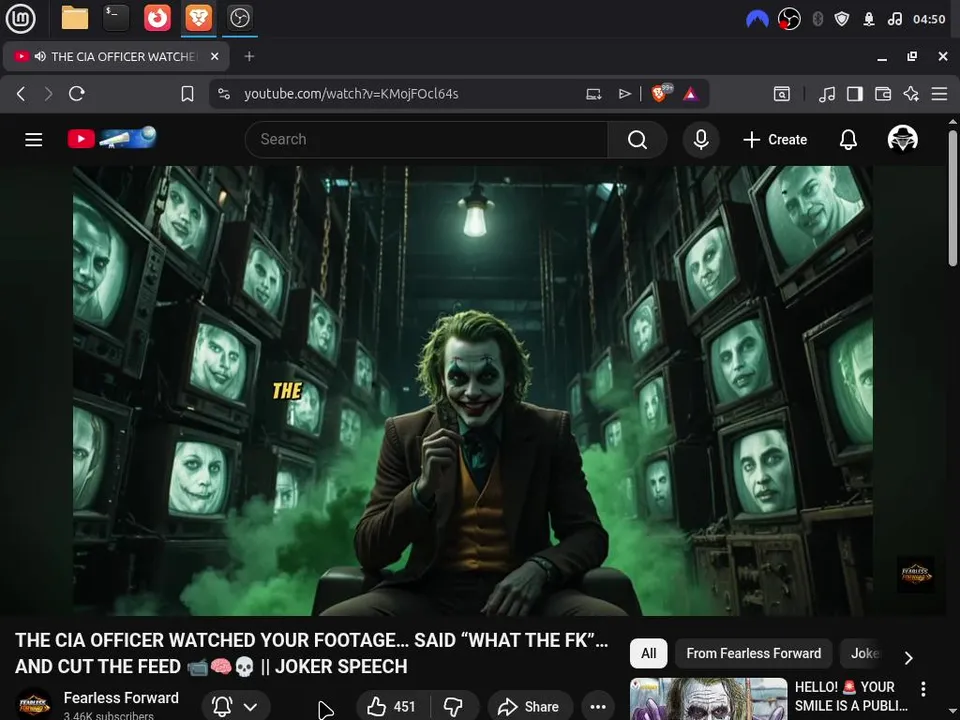
Task: Open Brave Wallet icon
Action: pyautogui.click(x=883, y=94)
